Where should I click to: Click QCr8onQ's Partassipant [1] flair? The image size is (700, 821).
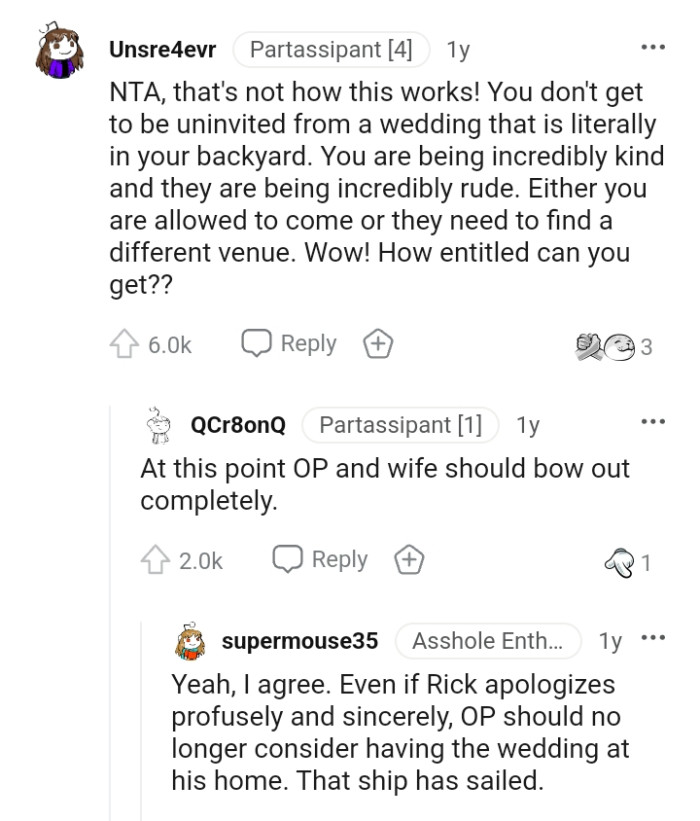pos(400,424)
